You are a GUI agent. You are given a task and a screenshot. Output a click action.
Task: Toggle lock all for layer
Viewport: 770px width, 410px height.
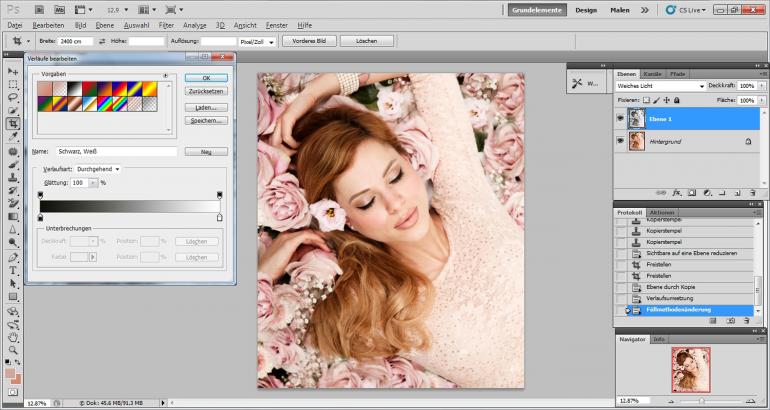point(677,100)
